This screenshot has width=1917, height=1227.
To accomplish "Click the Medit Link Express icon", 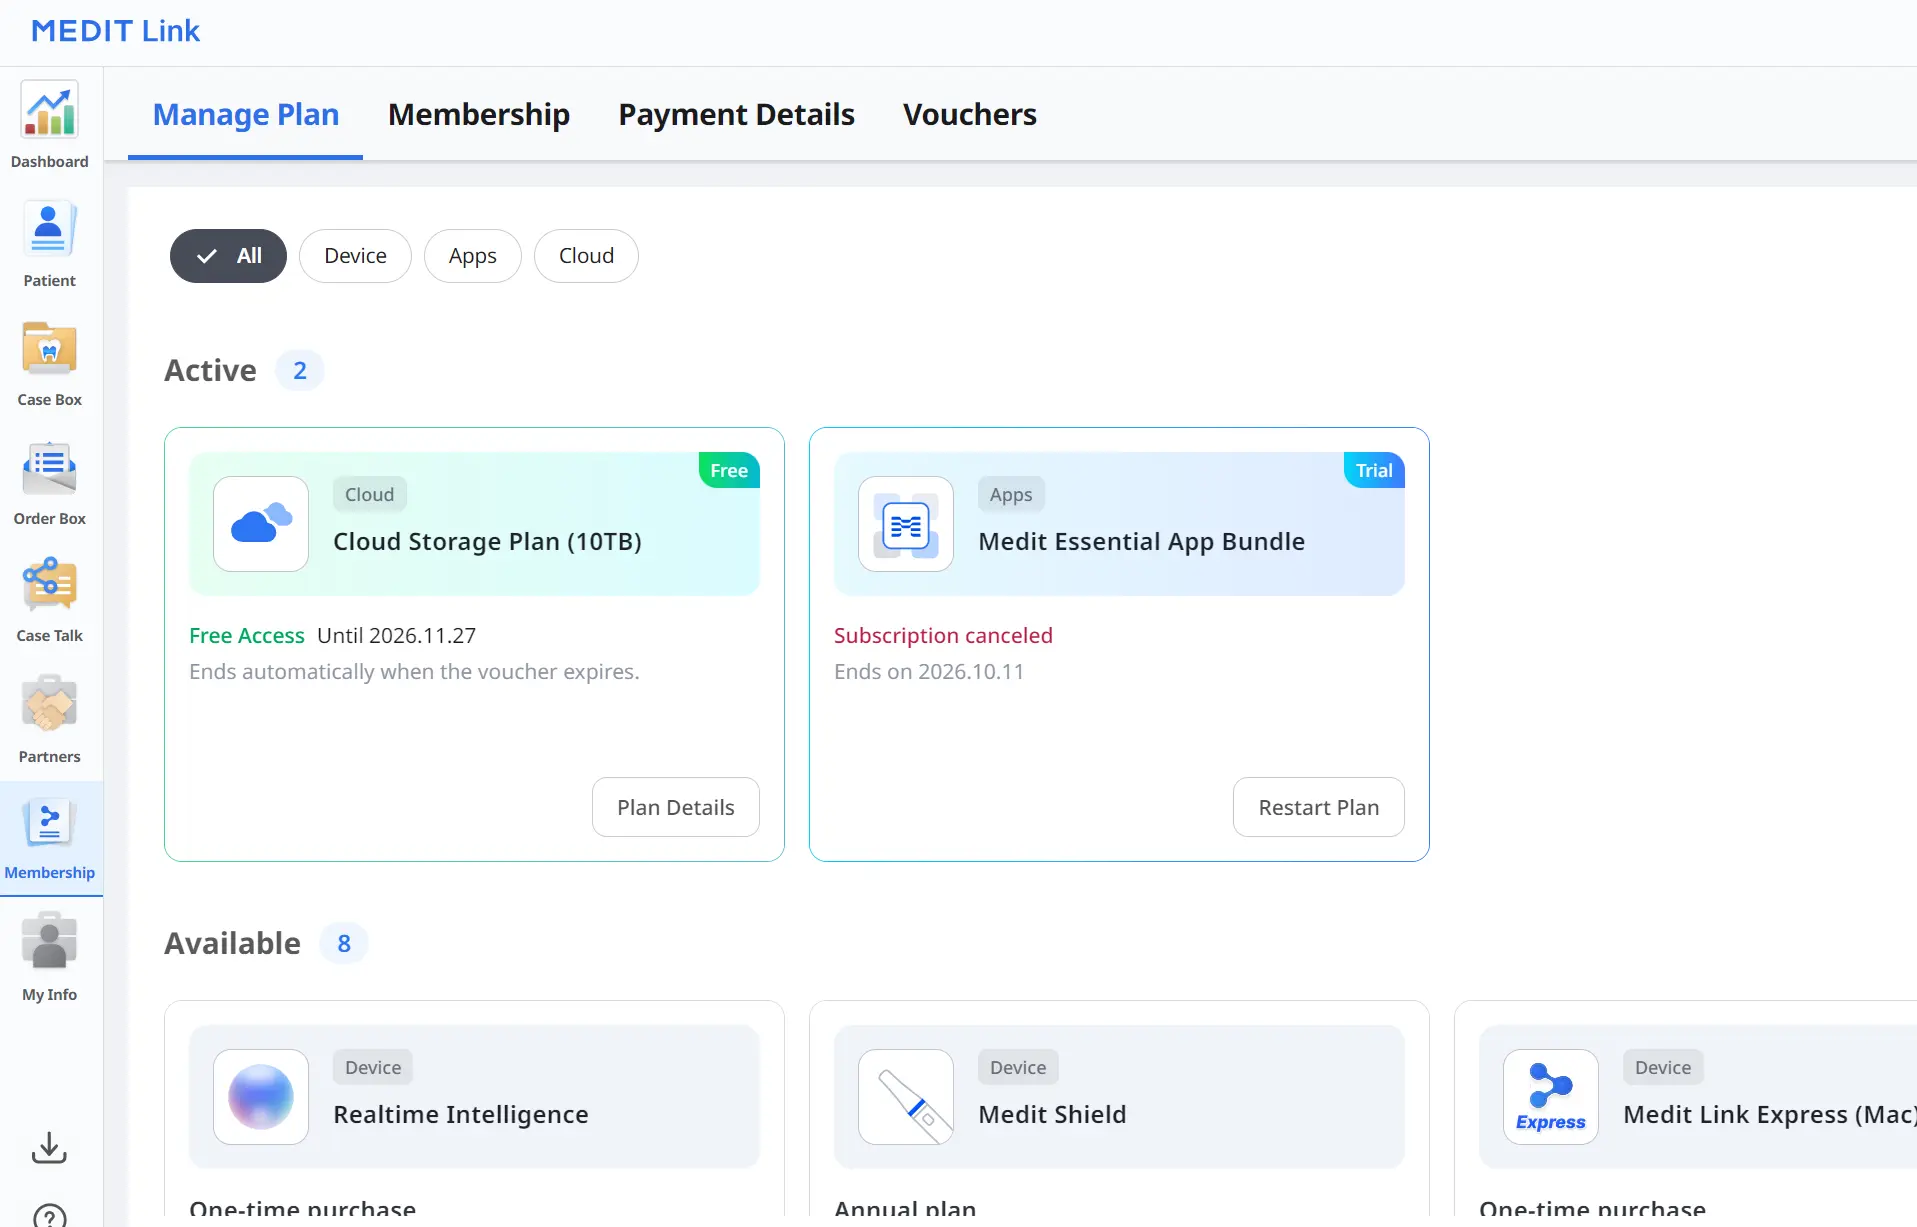I will click(1551, 1097).
